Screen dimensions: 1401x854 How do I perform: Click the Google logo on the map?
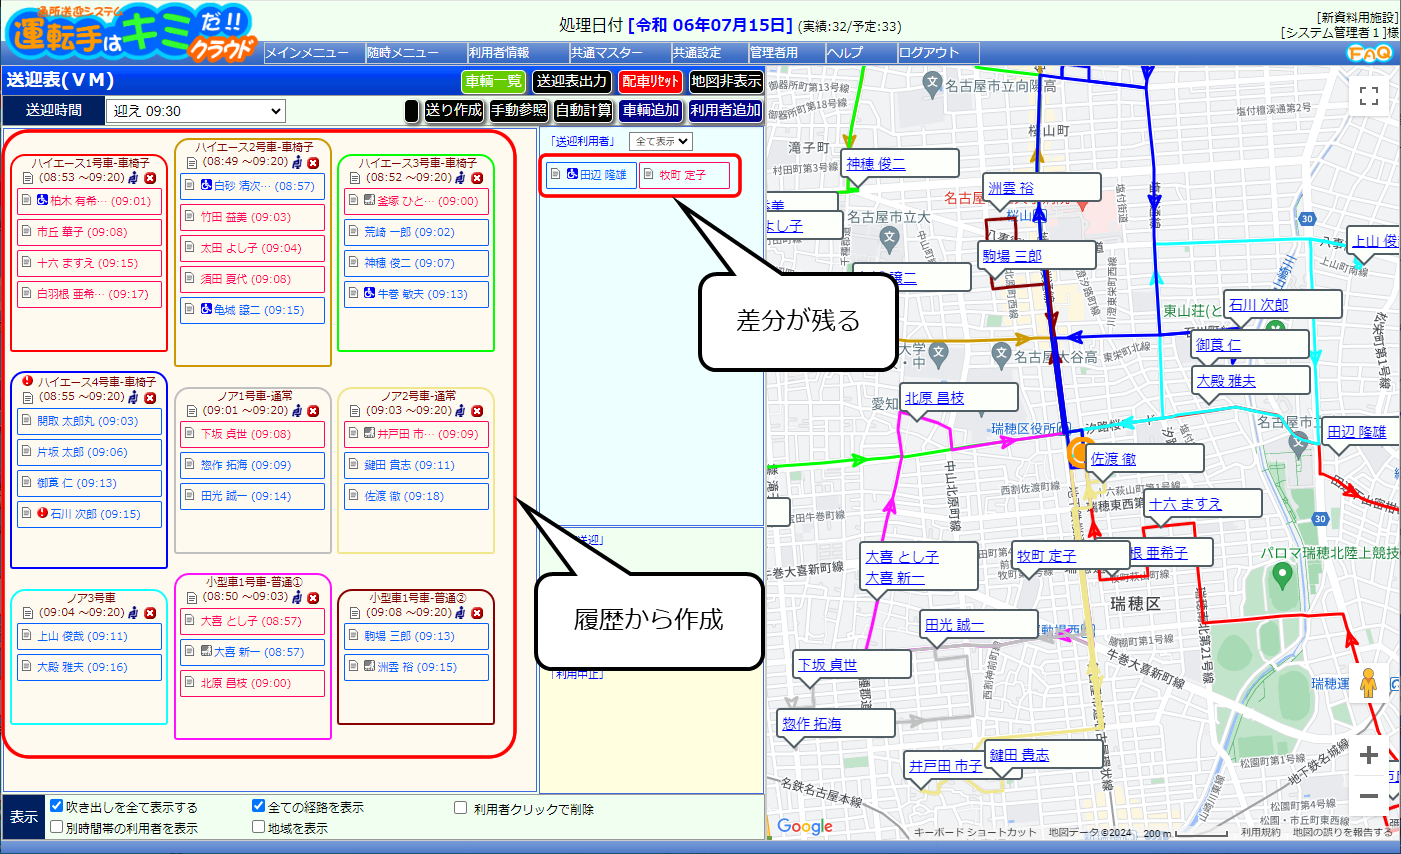[805, 827]
